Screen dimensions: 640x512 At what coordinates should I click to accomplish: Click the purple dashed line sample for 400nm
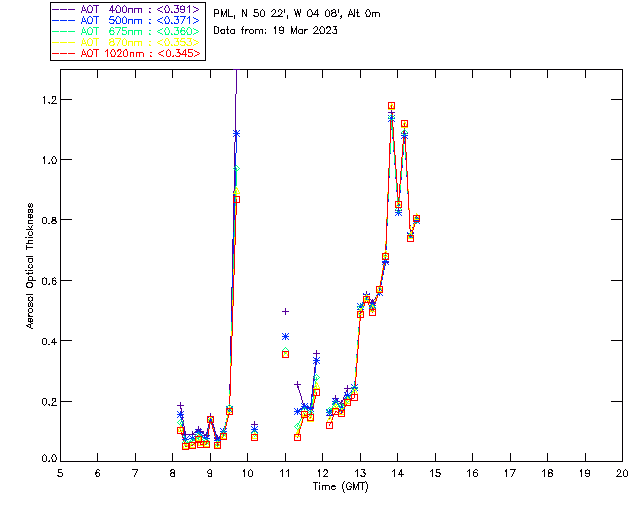64,9
